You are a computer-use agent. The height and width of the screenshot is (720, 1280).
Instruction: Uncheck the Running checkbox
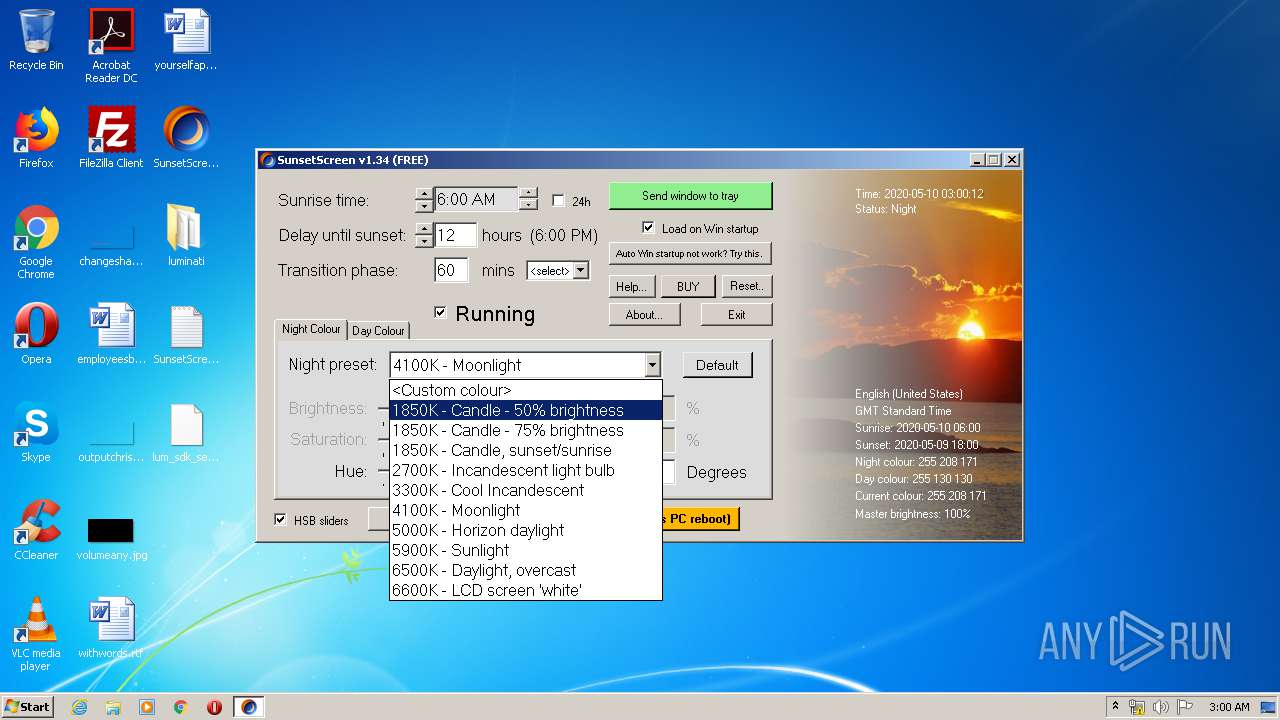click(440, 313)
